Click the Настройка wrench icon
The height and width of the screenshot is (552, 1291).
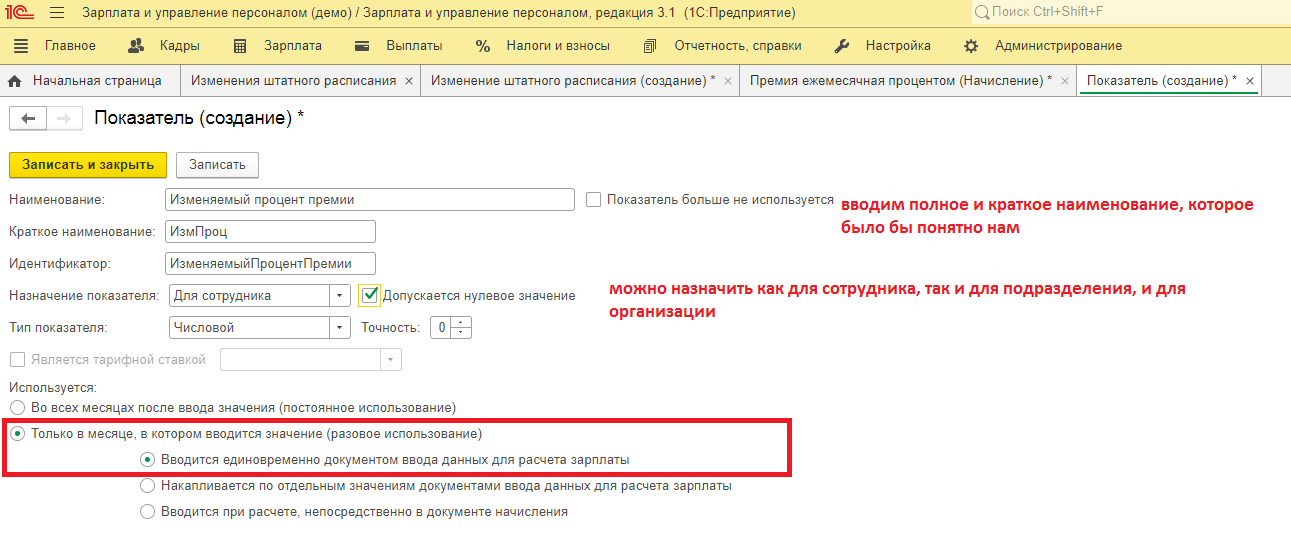[842, 46]
